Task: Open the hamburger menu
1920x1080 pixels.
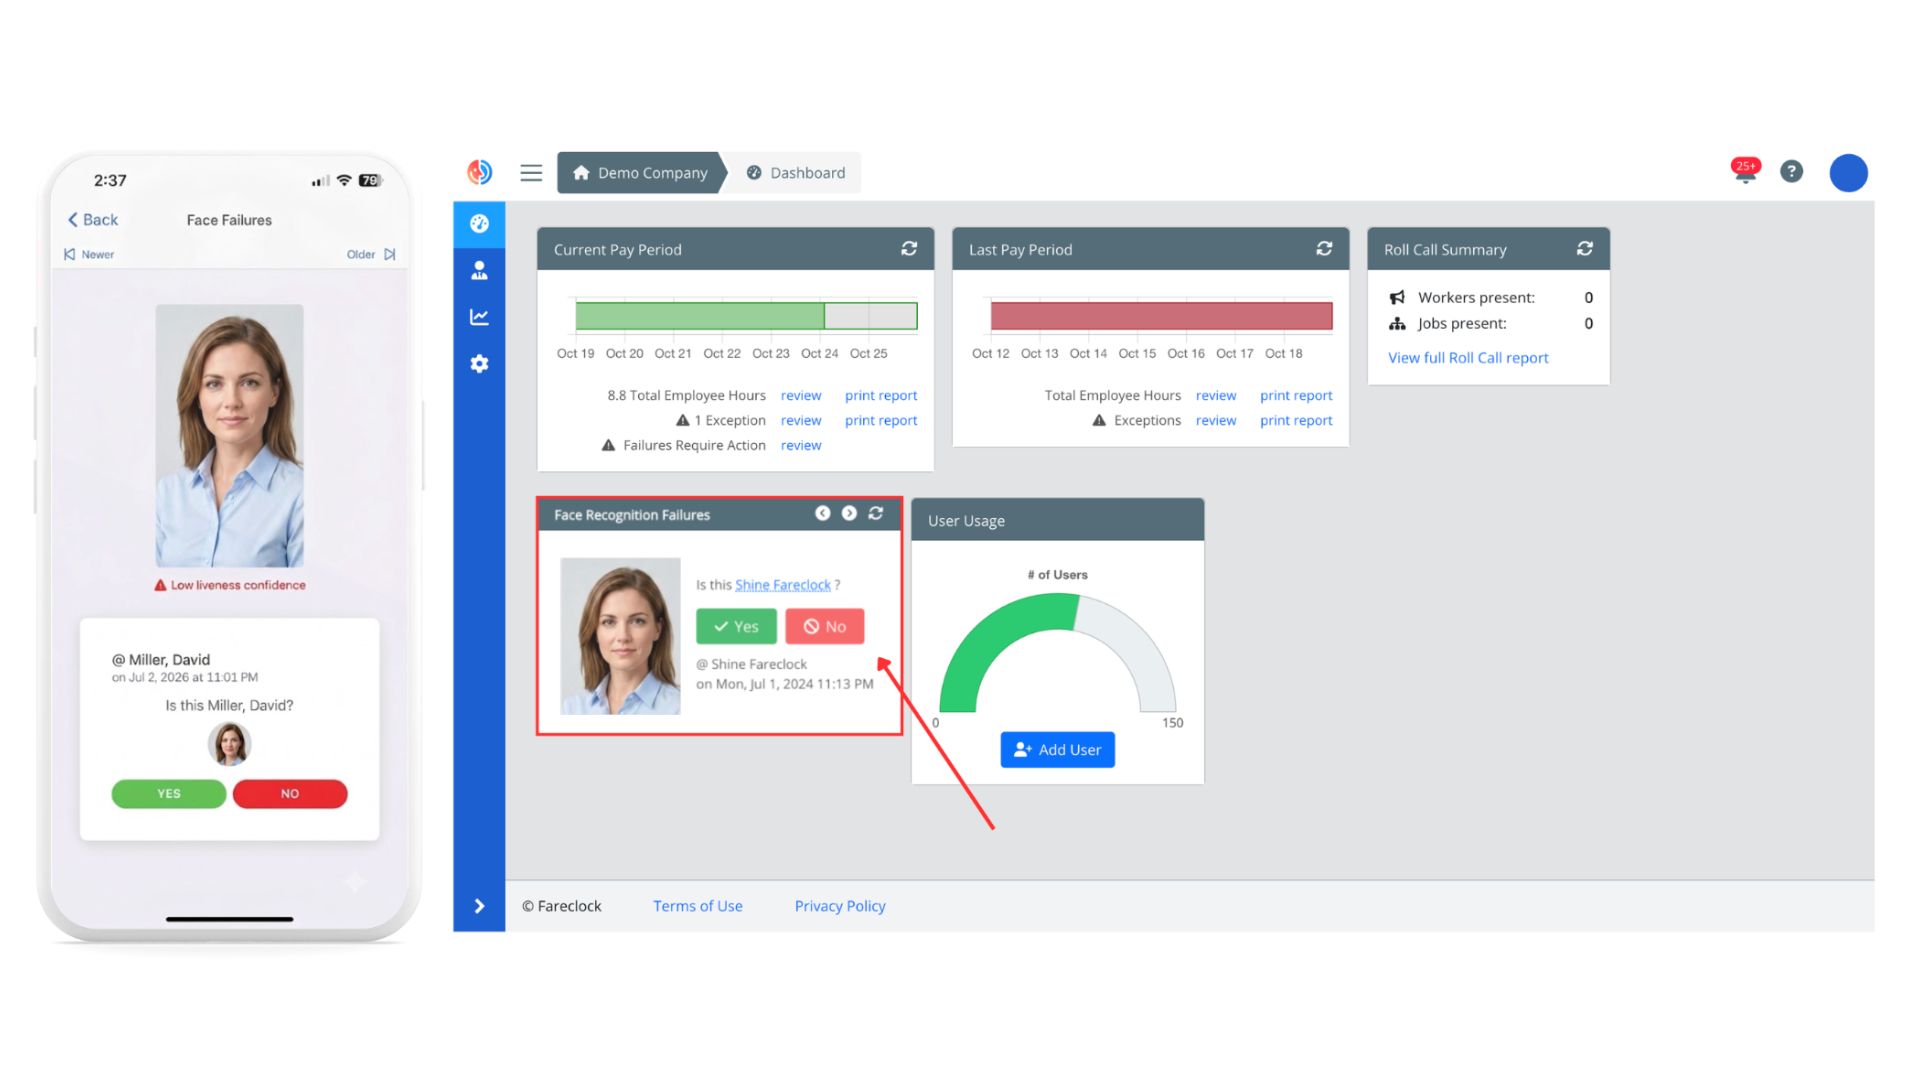Action: tap(531, 173)
